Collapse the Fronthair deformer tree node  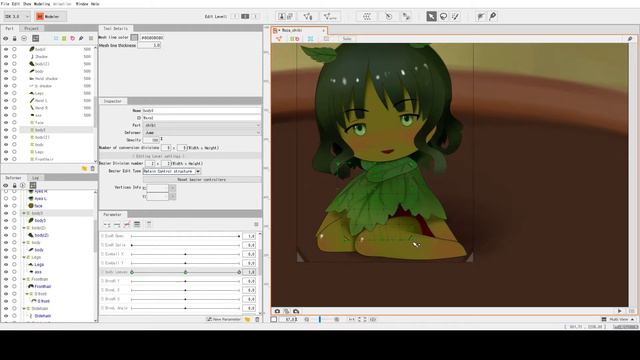pyautogui.click(x=24, y=279)
